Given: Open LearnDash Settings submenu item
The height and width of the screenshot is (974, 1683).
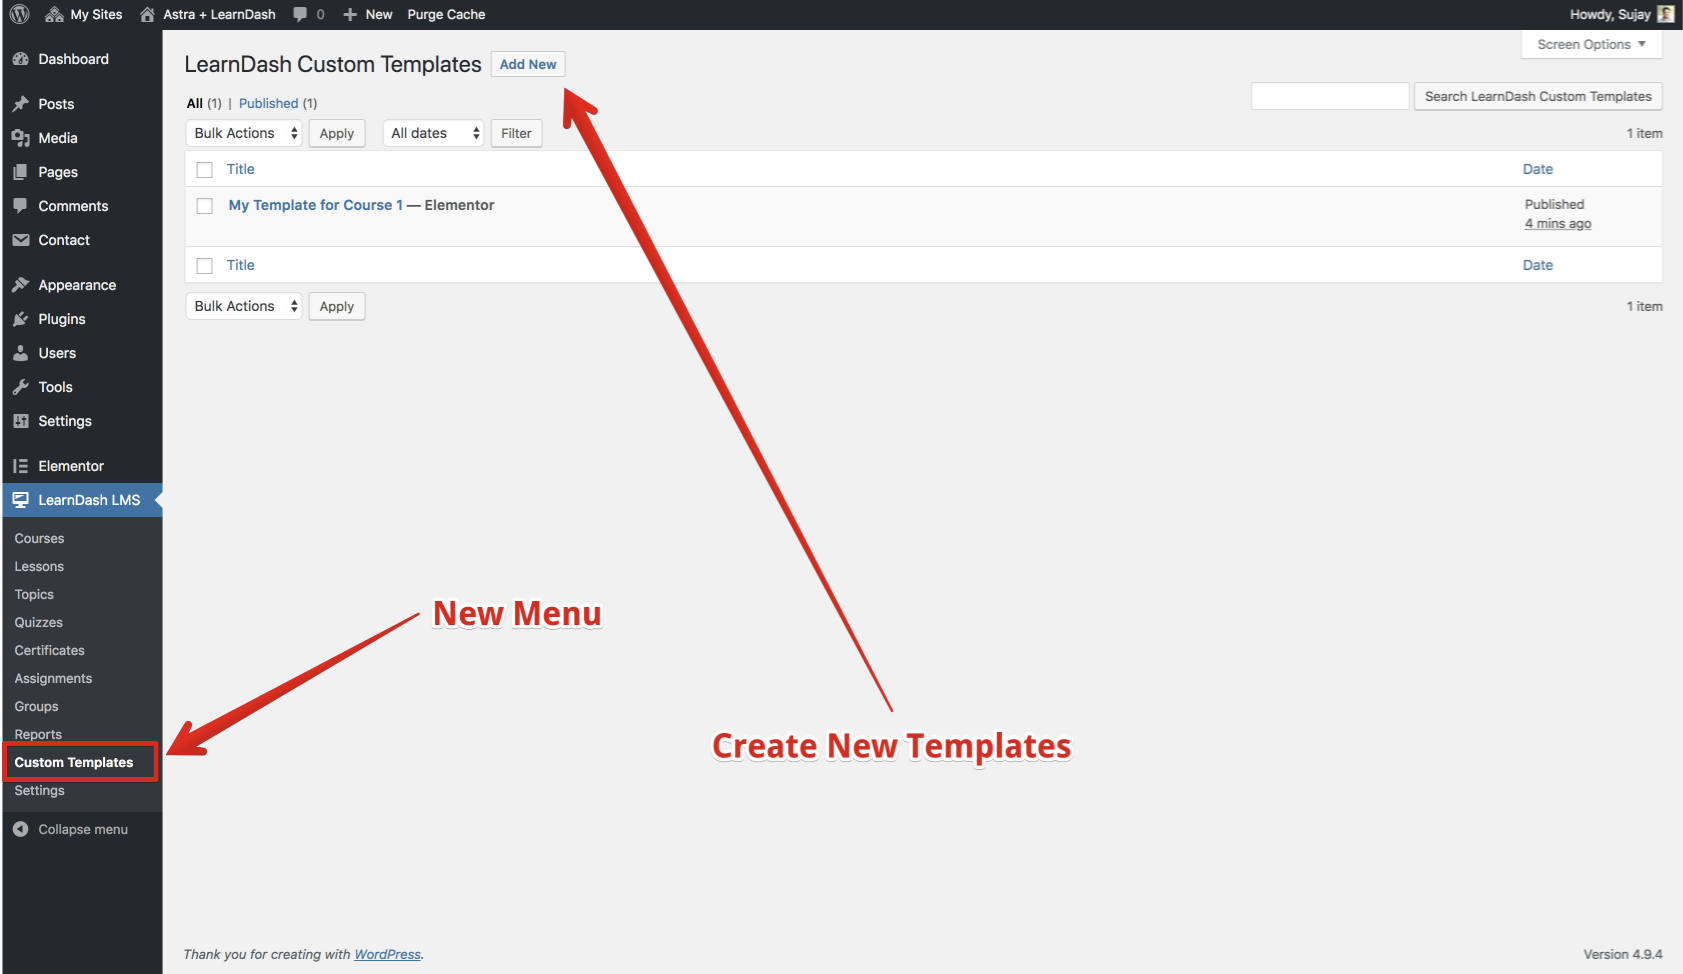Looking at the screenshot, I should pyautogui.click(x=40, y=790).
